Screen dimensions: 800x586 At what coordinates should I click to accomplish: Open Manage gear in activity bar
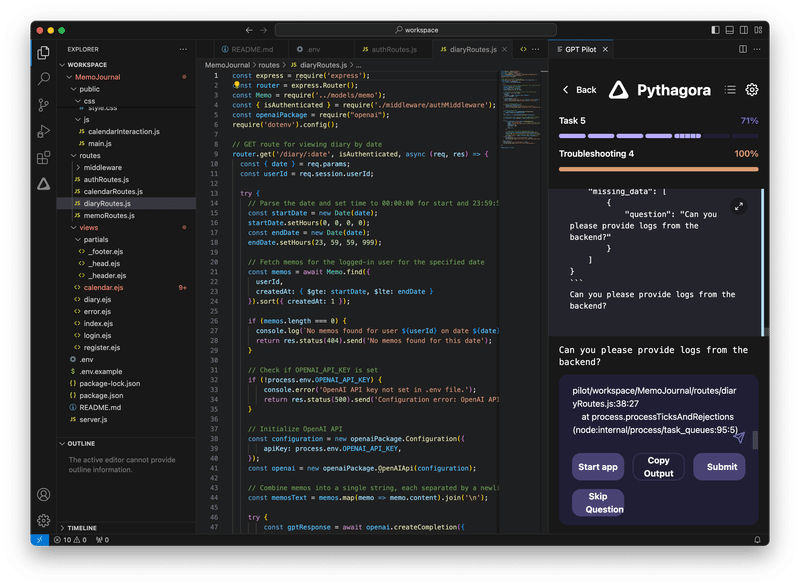click(x=44, y=520)
